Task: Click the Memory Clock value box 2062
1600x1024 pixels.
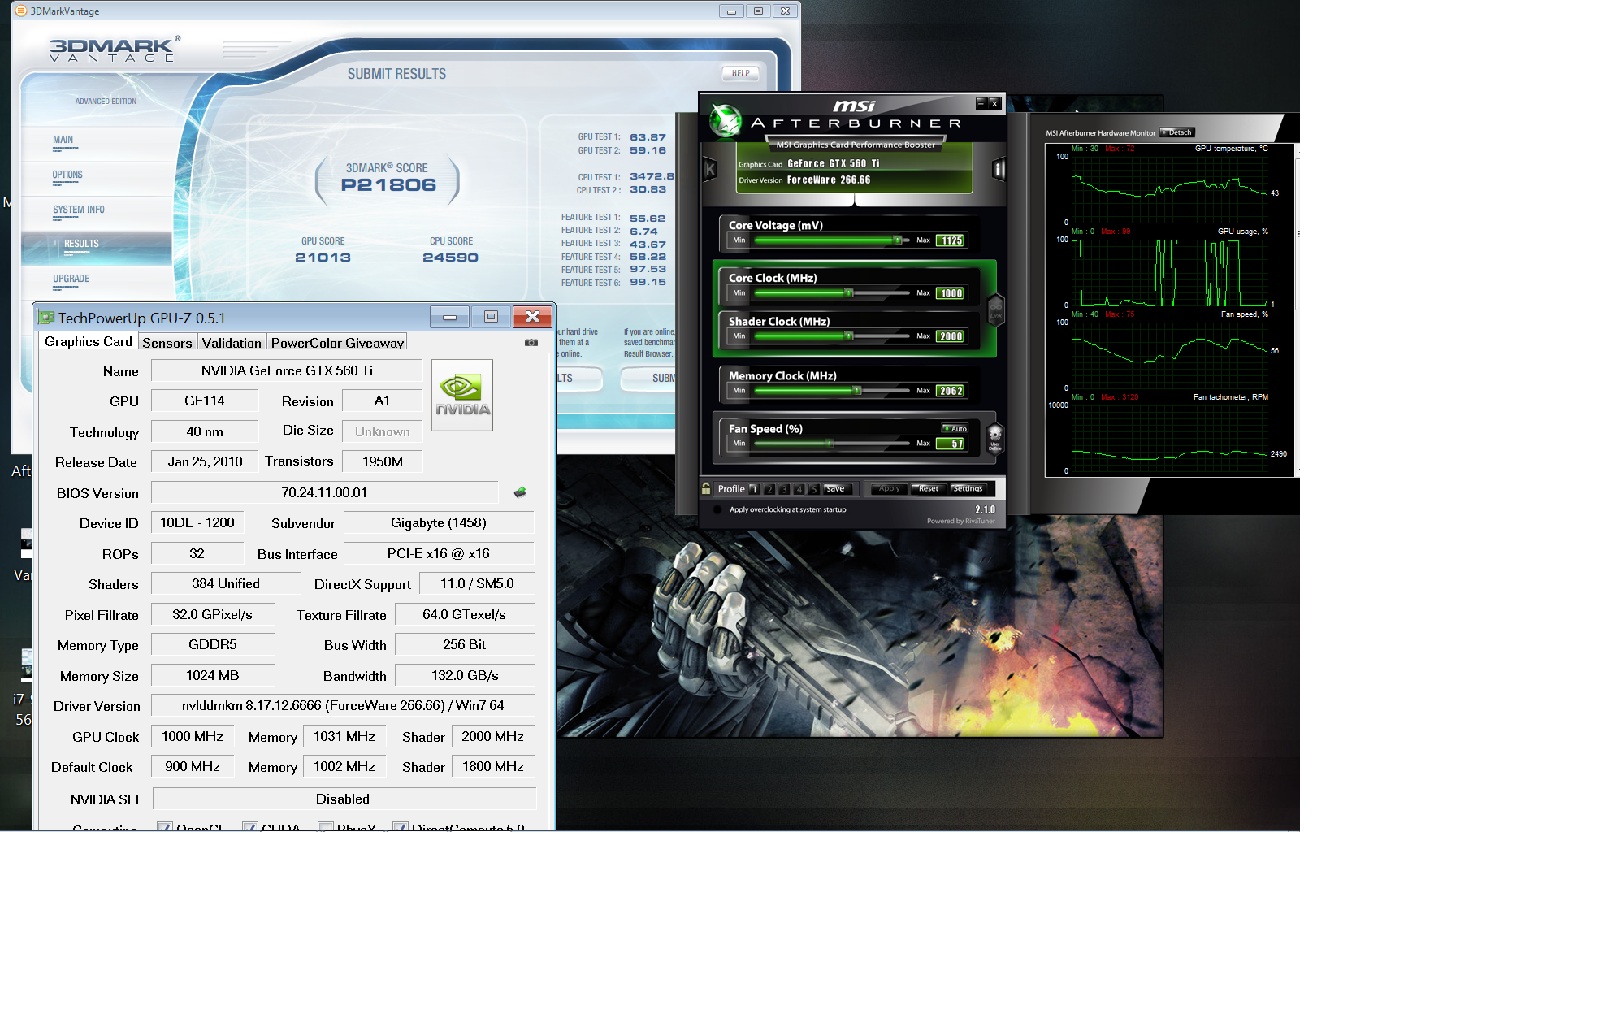Action: point(951,390)
